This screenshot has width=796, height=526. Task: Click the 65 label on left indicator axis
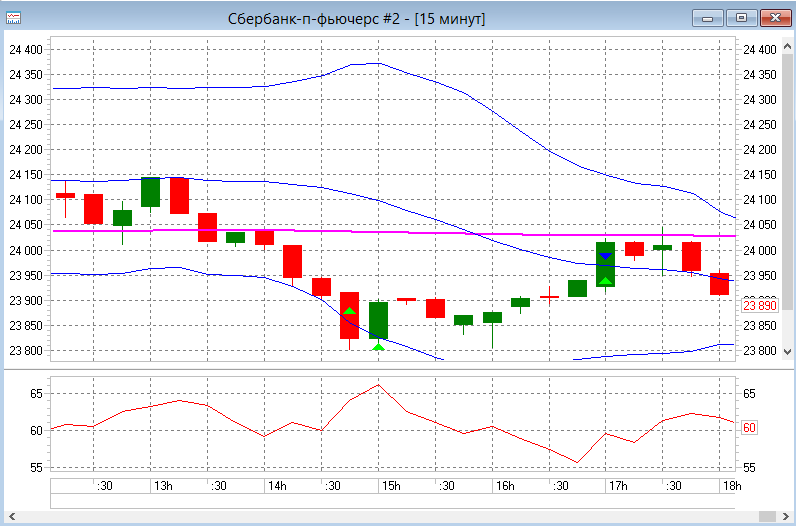pos(37,394)
